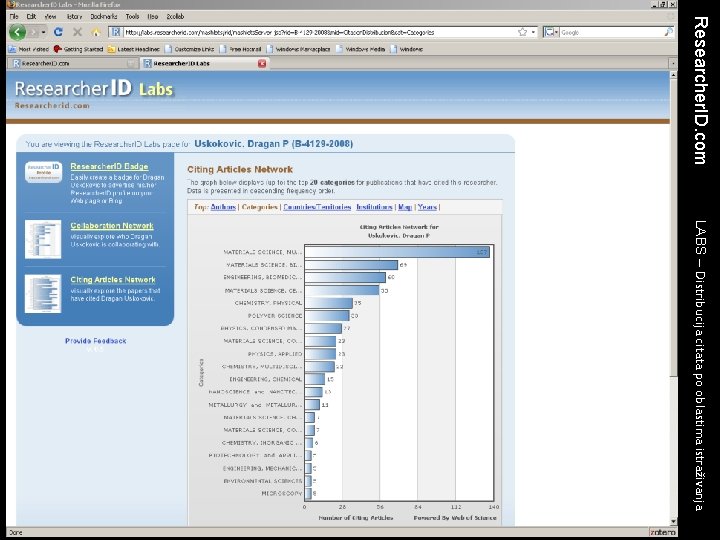The width and height of the screenshot is (720, 540).
Task: Click the Zotero status bar icon
Action: [x=662, y=532]
